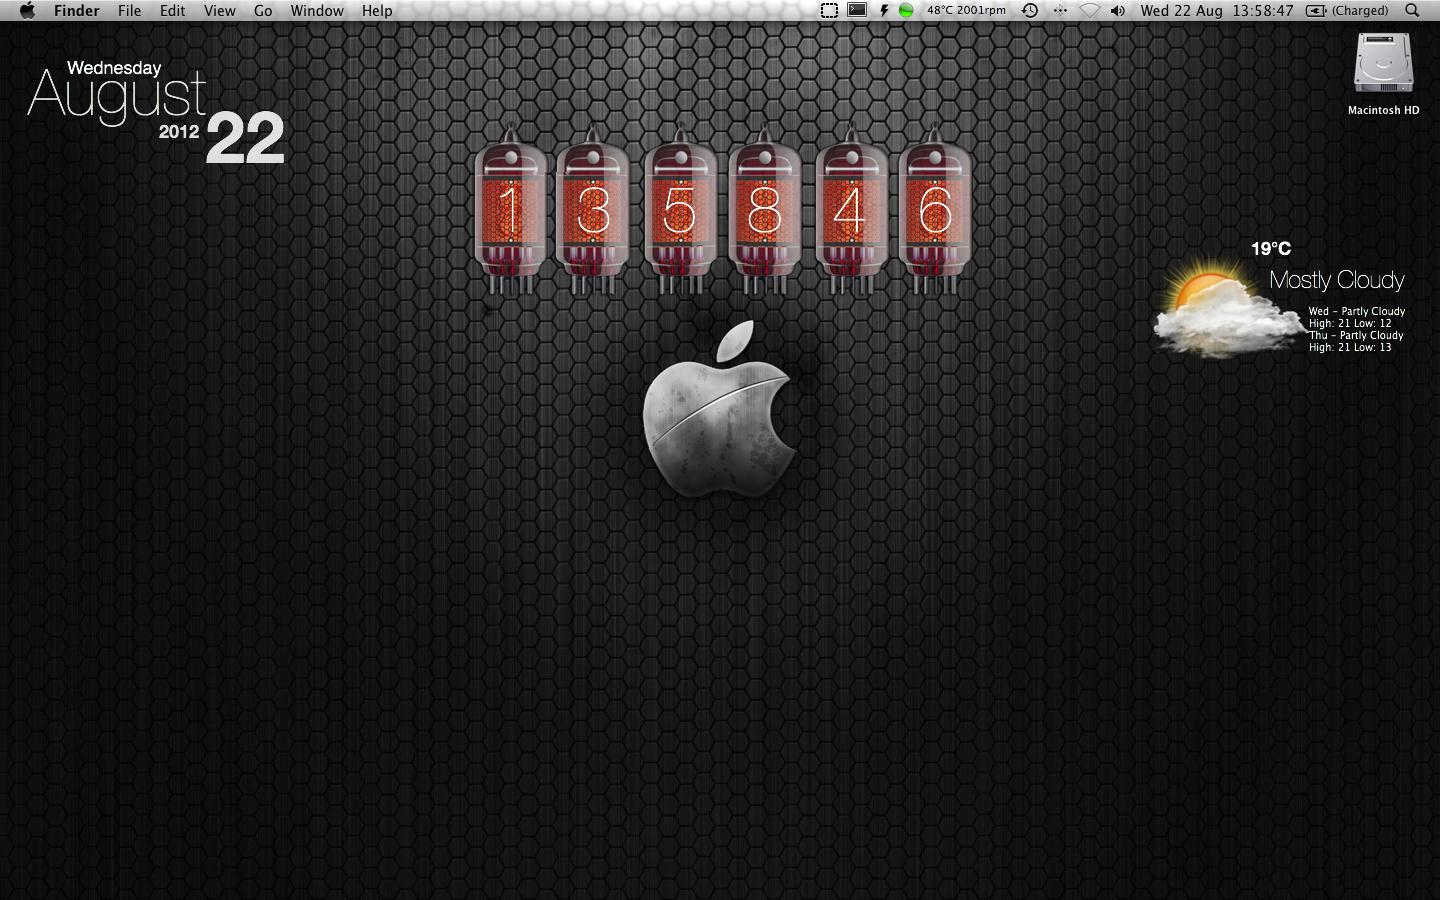Viewport: 1440px width, 900px height.
Task: Click the menu bar date and clock
Action: point(1217,11)
